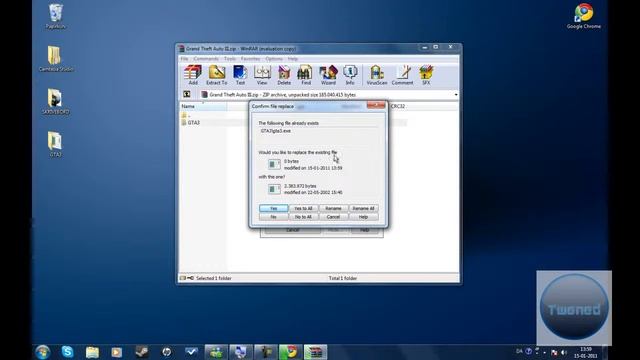This screenshot has width=640, height=360.
Task: Run VirusScan on the archive
Action: (376, 75)
